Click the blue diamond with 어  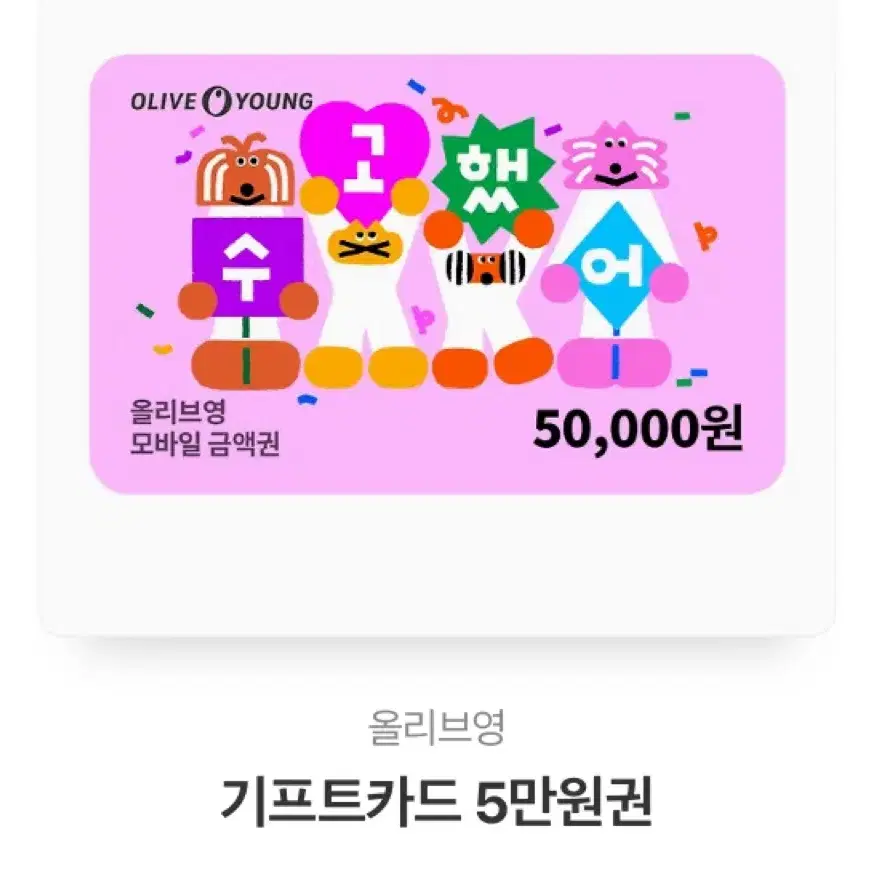point(615,265)
